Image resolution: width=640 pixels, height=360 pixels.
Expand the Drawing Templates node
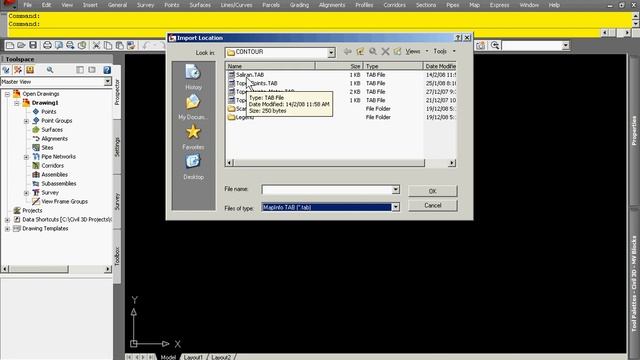click(7, 229)
